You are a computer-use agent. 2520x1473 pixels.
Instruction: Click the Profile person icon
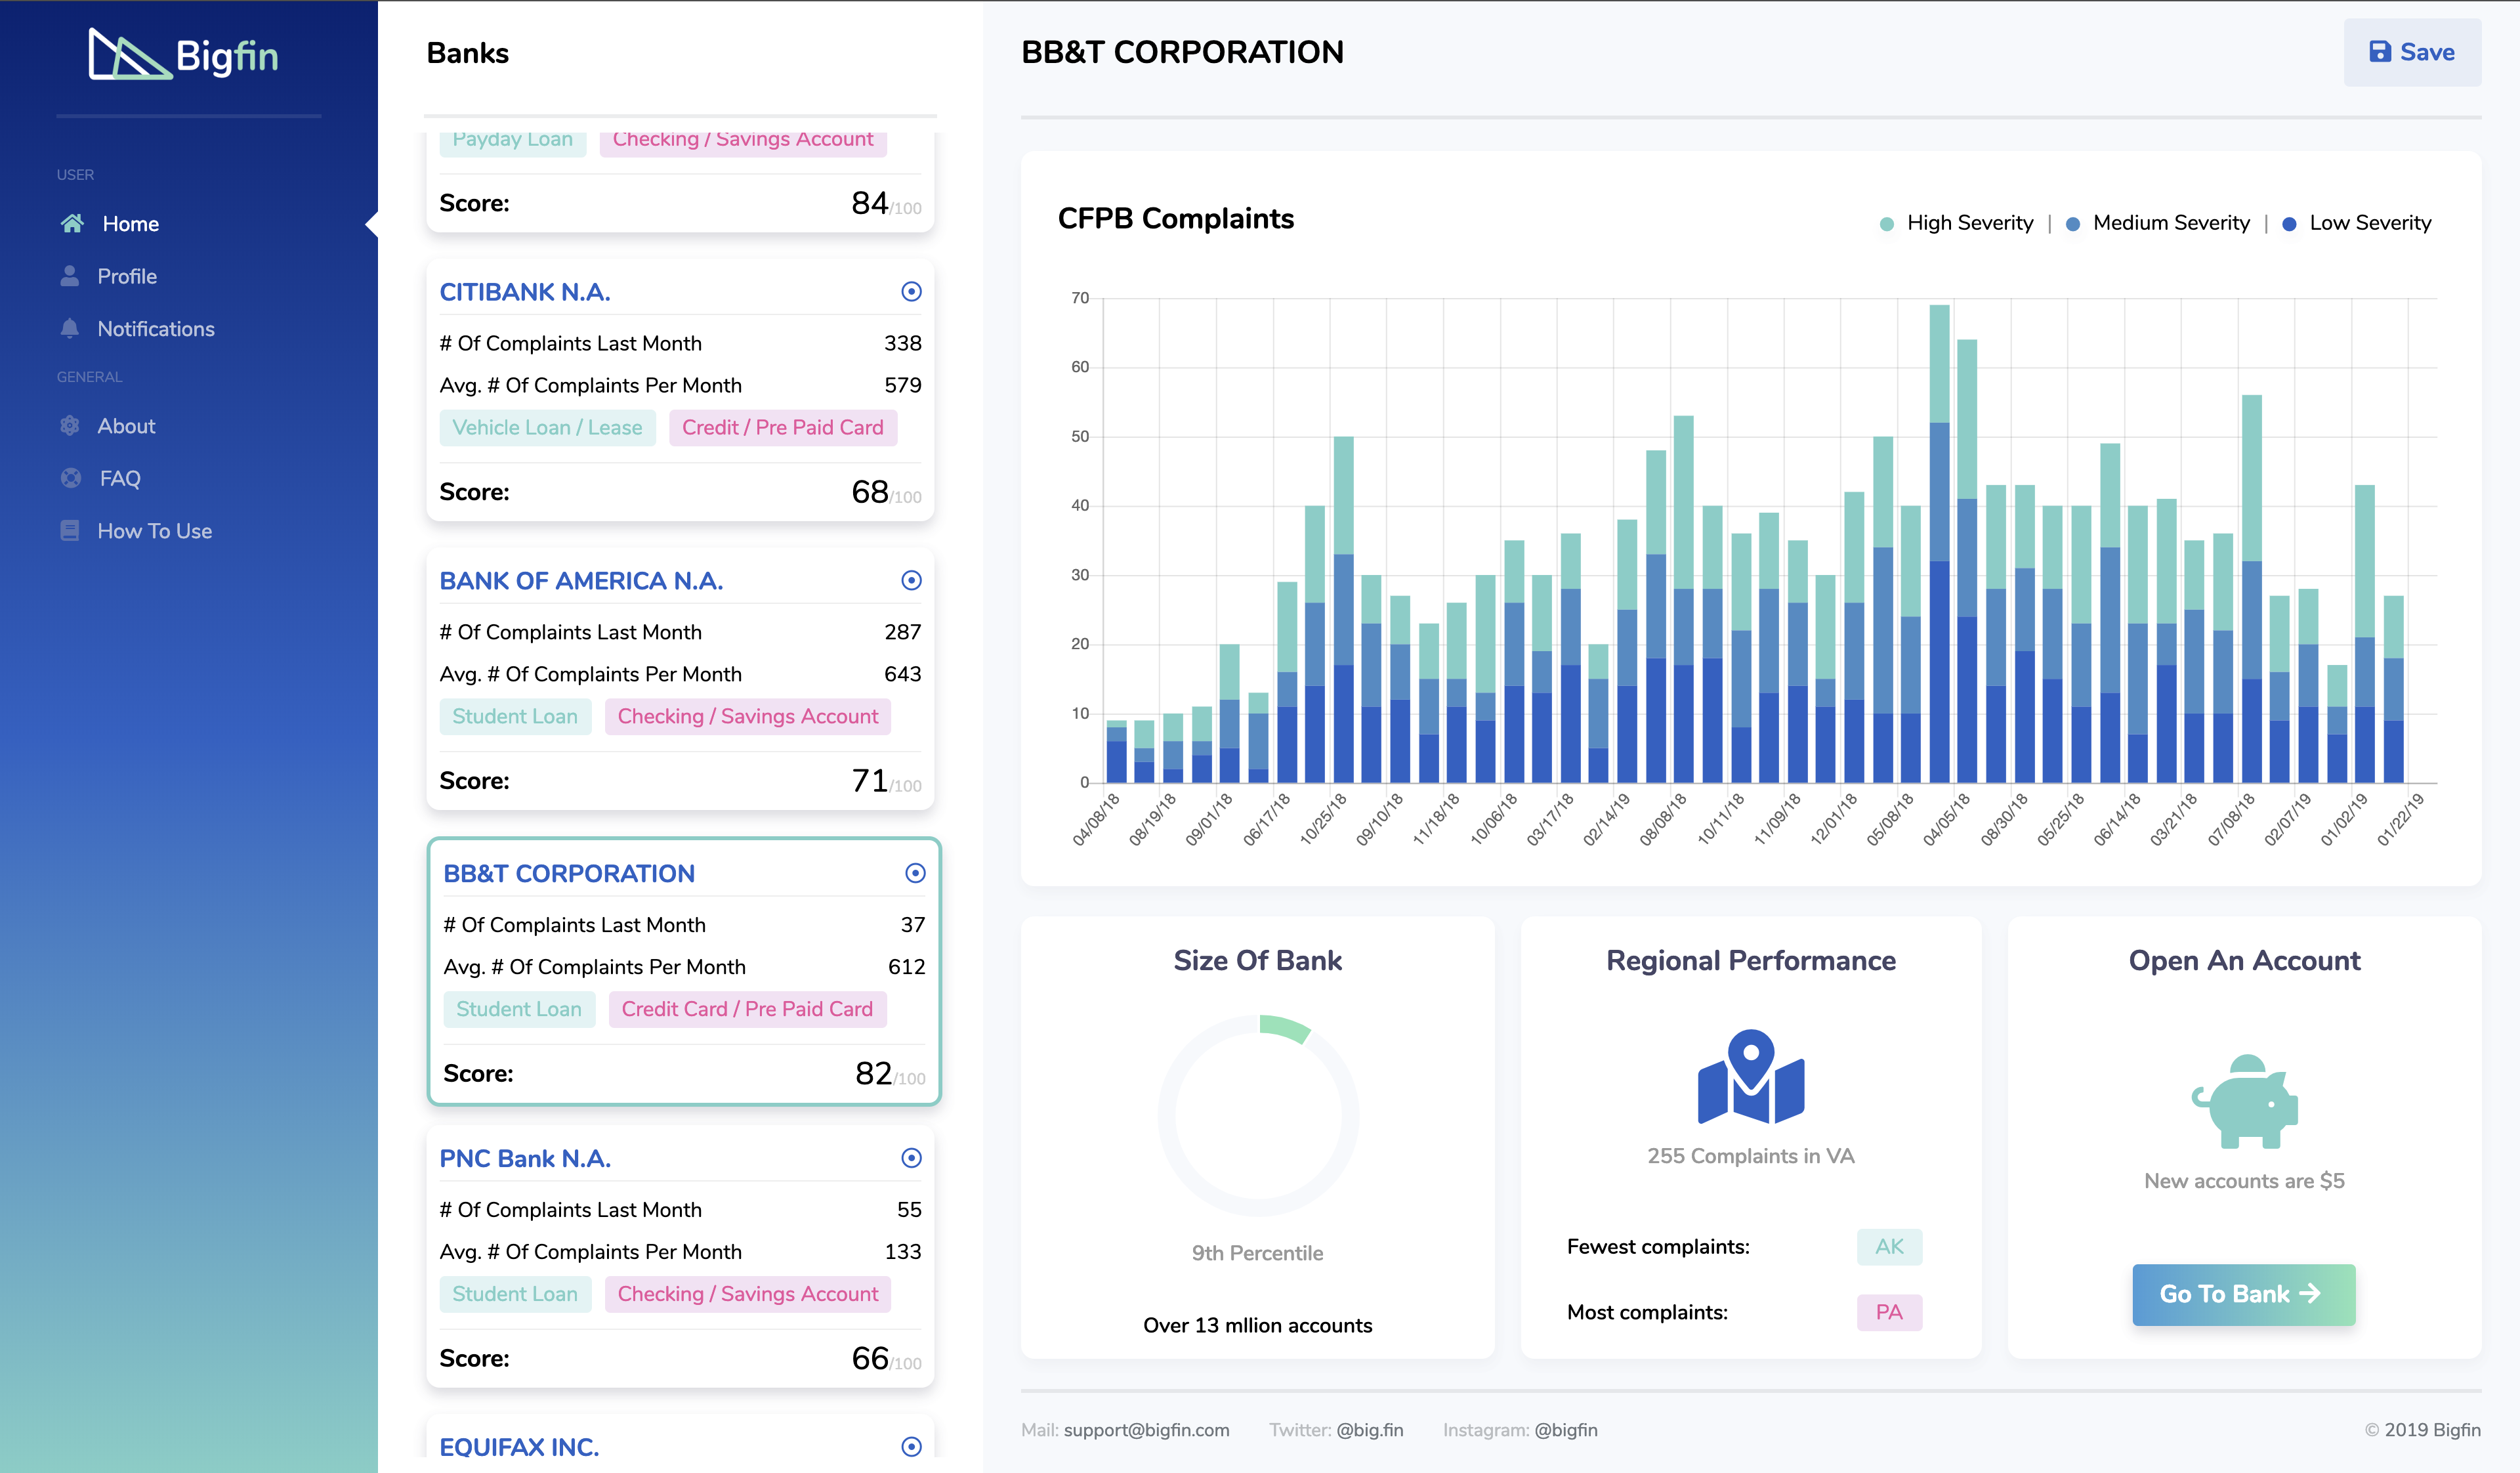tap(69, 276)
